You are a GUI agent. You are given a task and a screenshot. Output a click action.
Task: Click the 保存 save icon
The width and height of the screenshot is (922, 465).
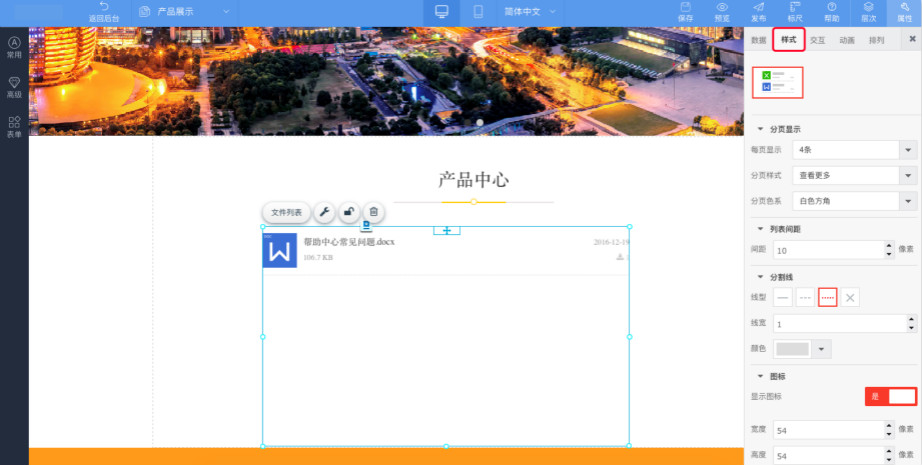[x=685, y=12]
